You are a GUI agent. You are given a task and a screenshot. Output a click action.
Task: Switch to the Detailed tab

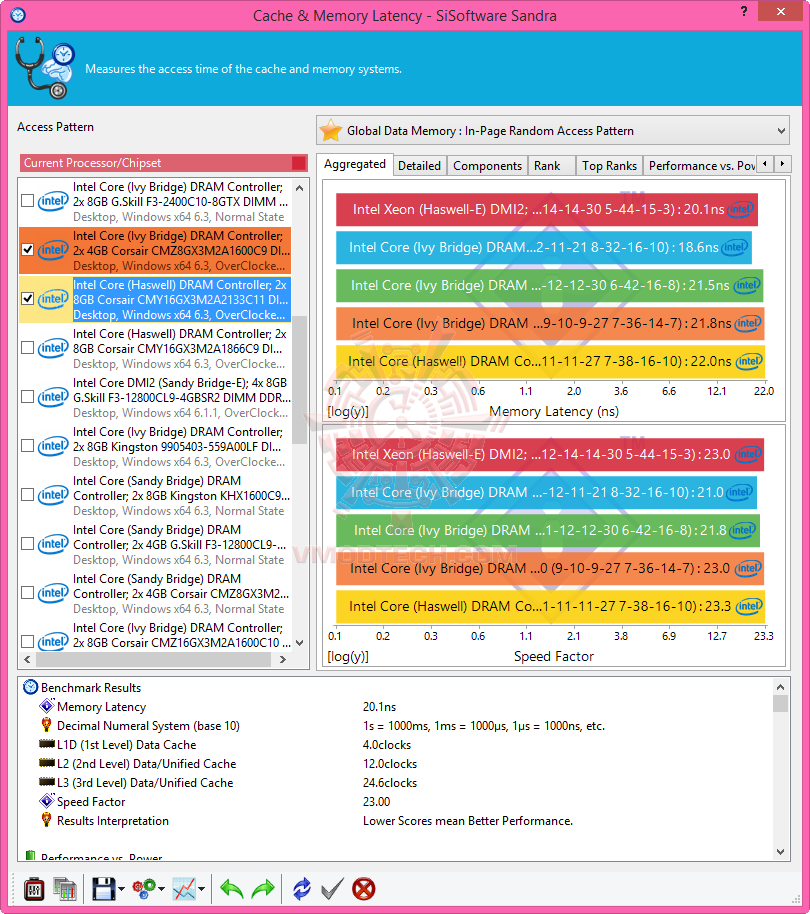tap(420, 166)
